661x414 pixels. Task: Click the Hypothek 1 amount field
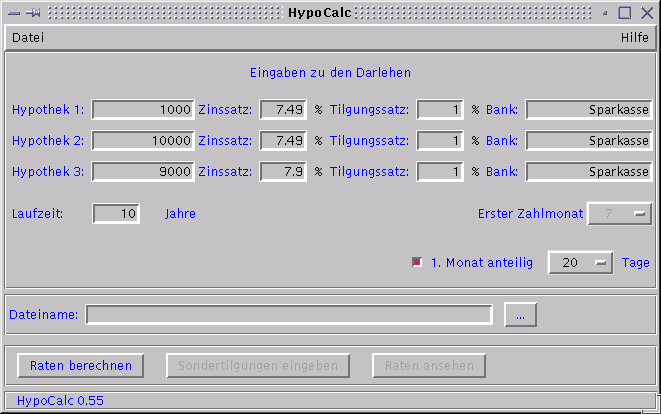coord(143,110)
